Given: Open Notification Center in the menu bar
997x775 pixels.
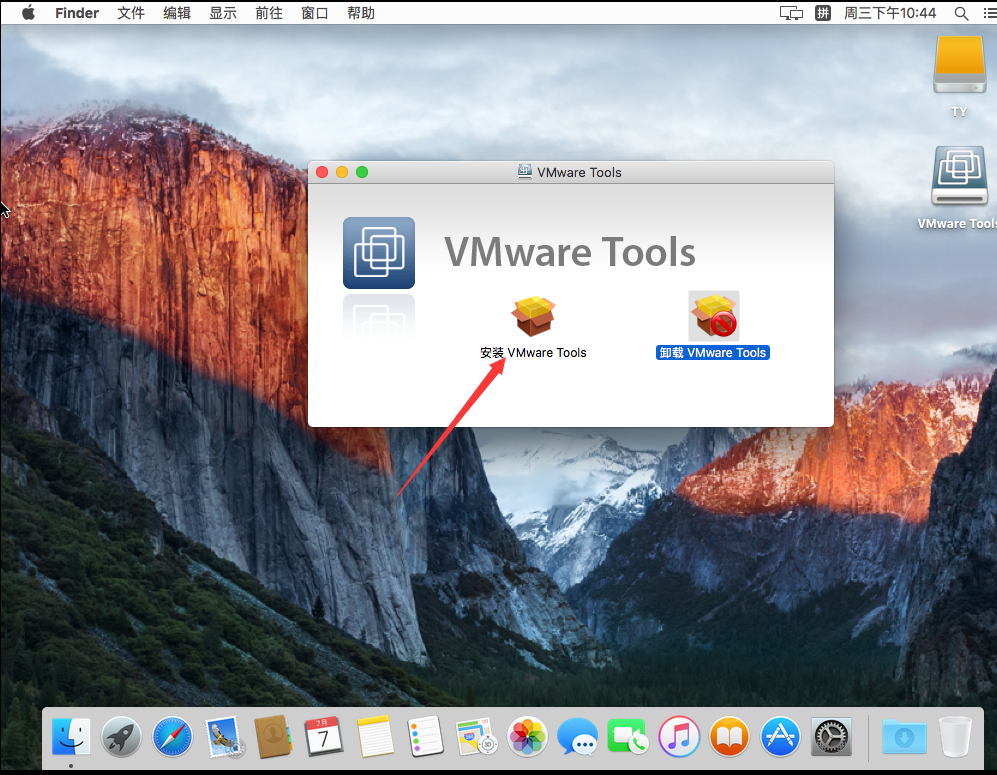Looking at the screenshot, I should tap(989, 13).
